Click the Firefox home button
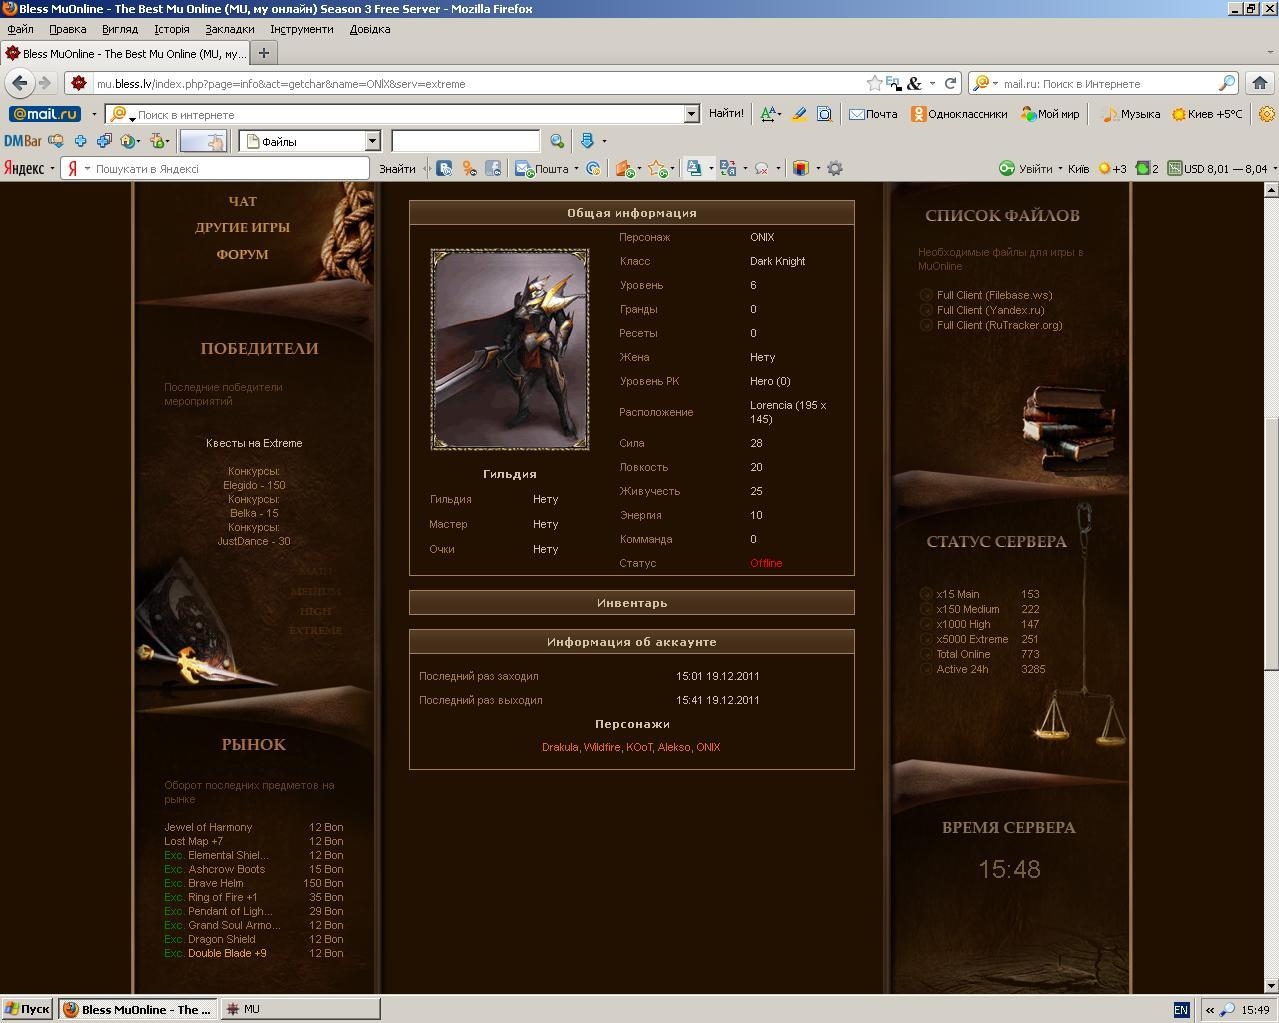This screenshot has height=1023, width=1279. (x=1259, y=83)
